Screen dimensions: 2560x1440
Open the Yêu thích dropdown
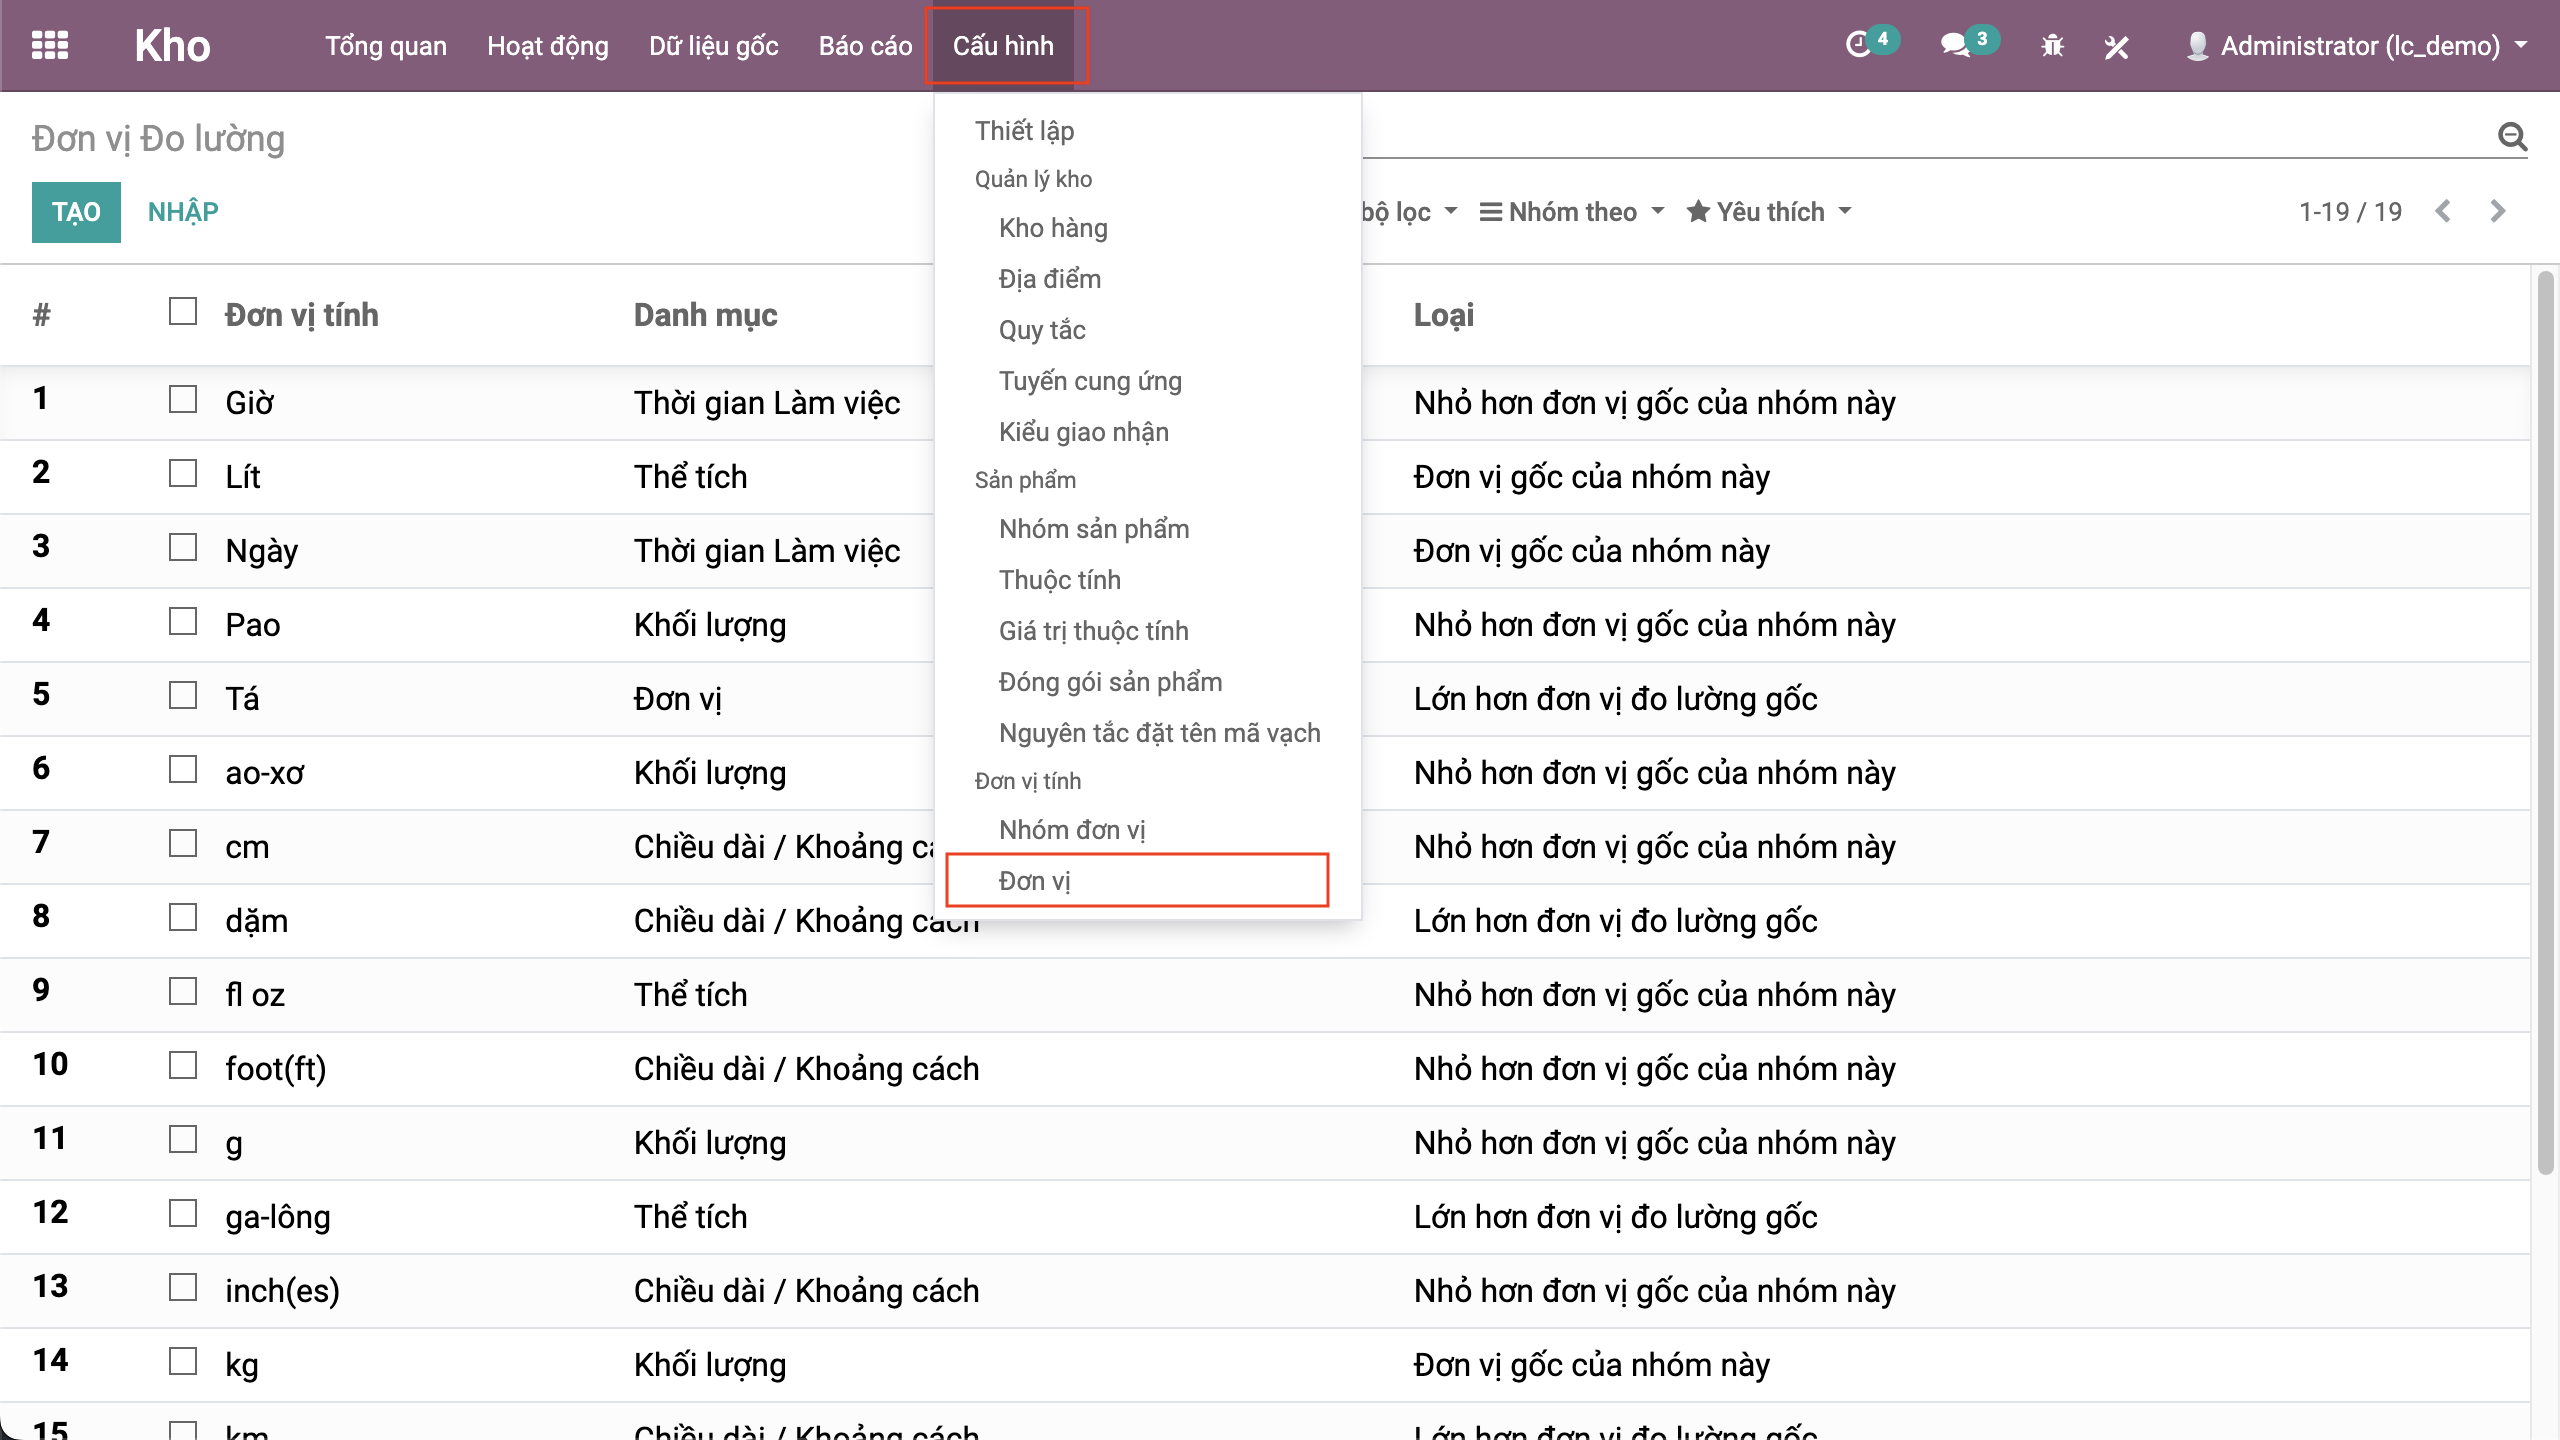click(1769, 212)
